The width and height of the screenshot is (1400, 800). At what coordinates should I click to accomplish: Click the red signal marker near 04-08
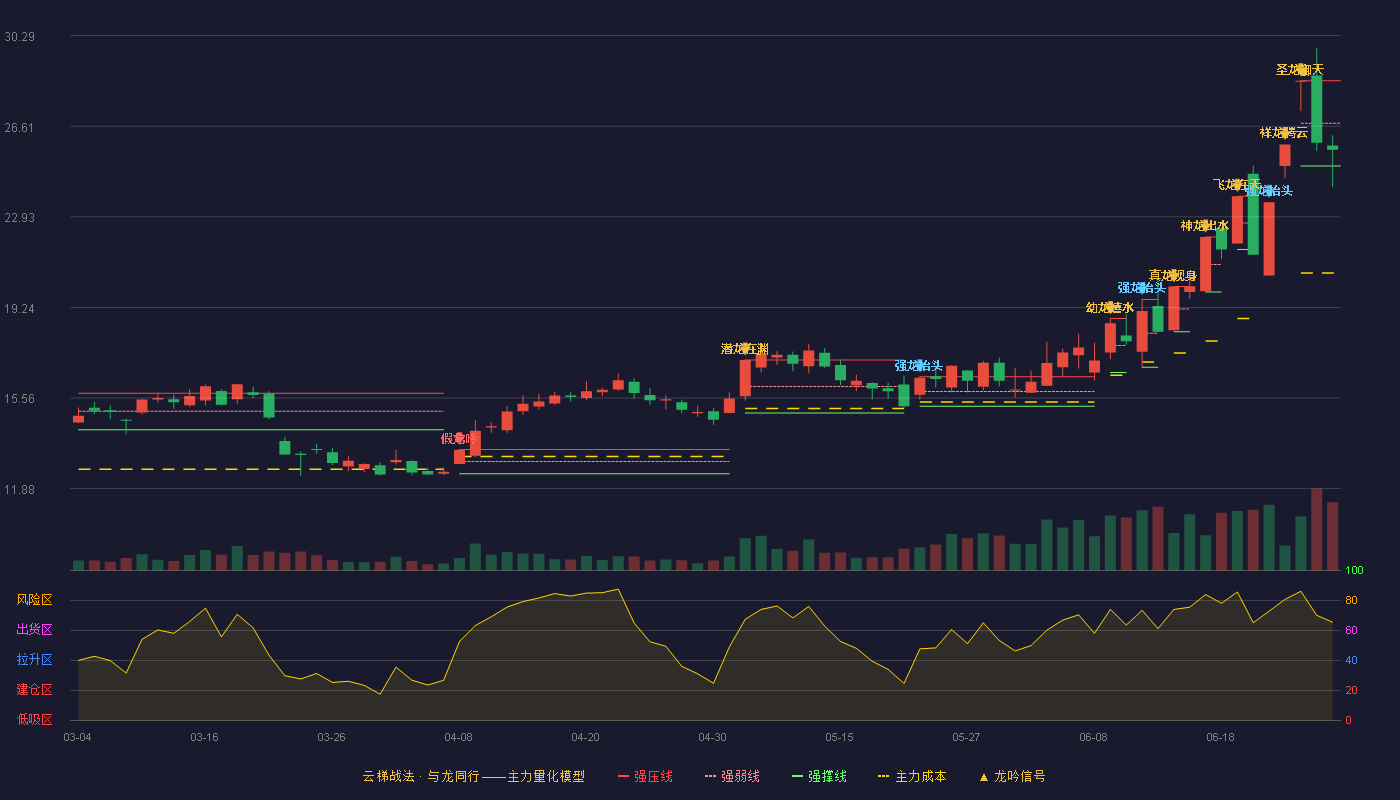pos(459,438)
